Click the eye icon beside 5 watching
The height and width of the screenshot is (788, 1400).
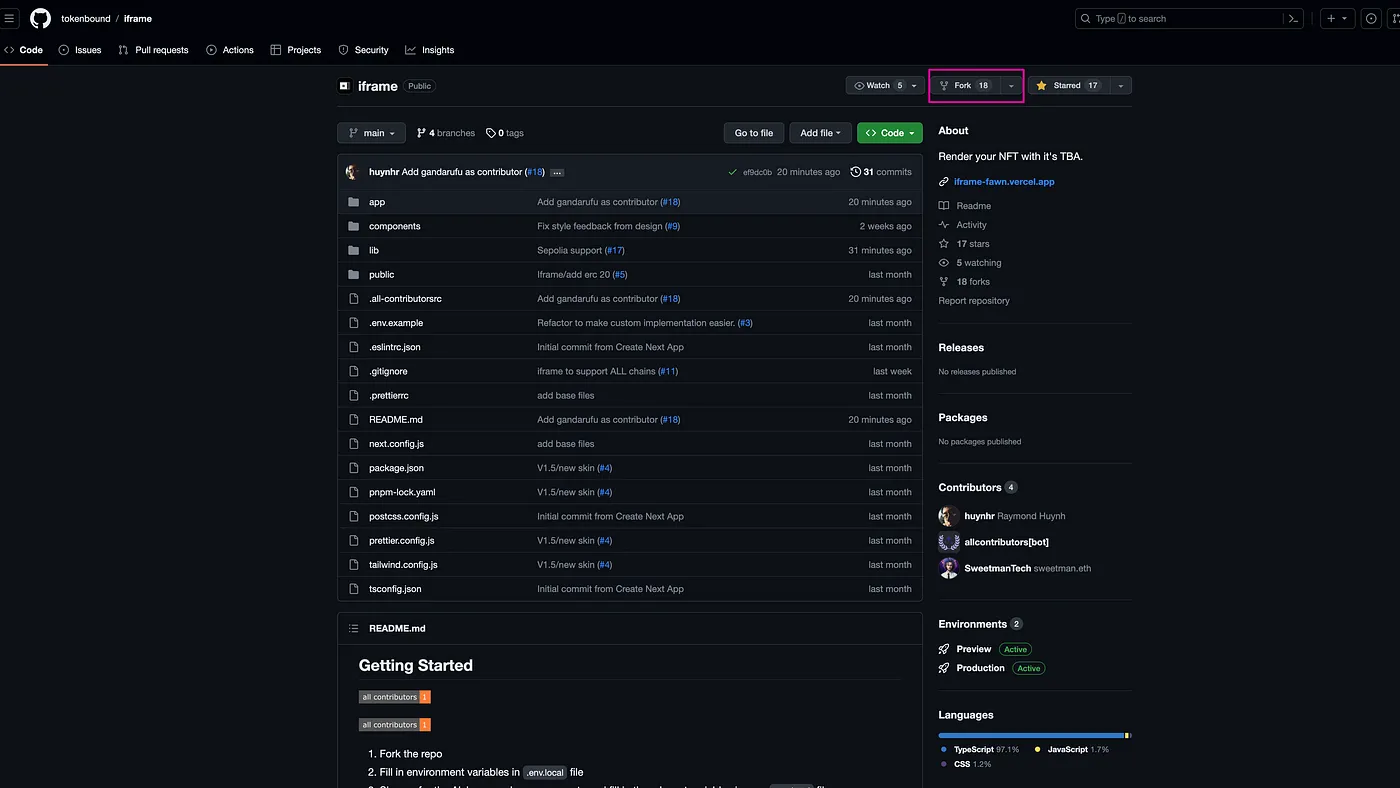pyautogui.click(x=944, y=263)
